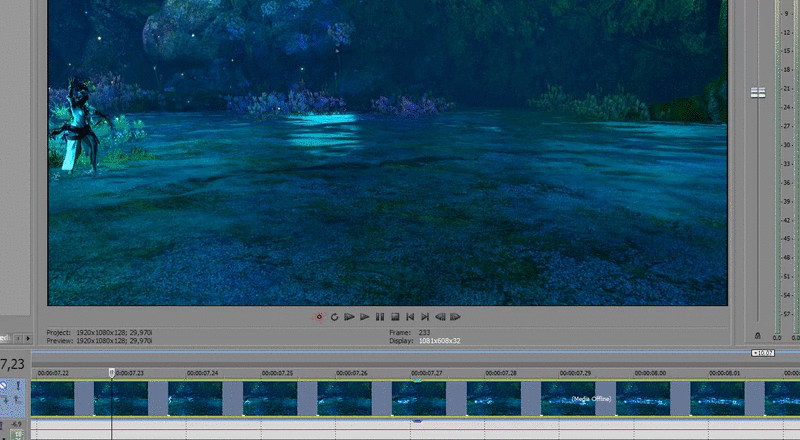Screen dimensions: 800x440
Task: Click the blue marker under the video track
Action: tap(417, 421)
